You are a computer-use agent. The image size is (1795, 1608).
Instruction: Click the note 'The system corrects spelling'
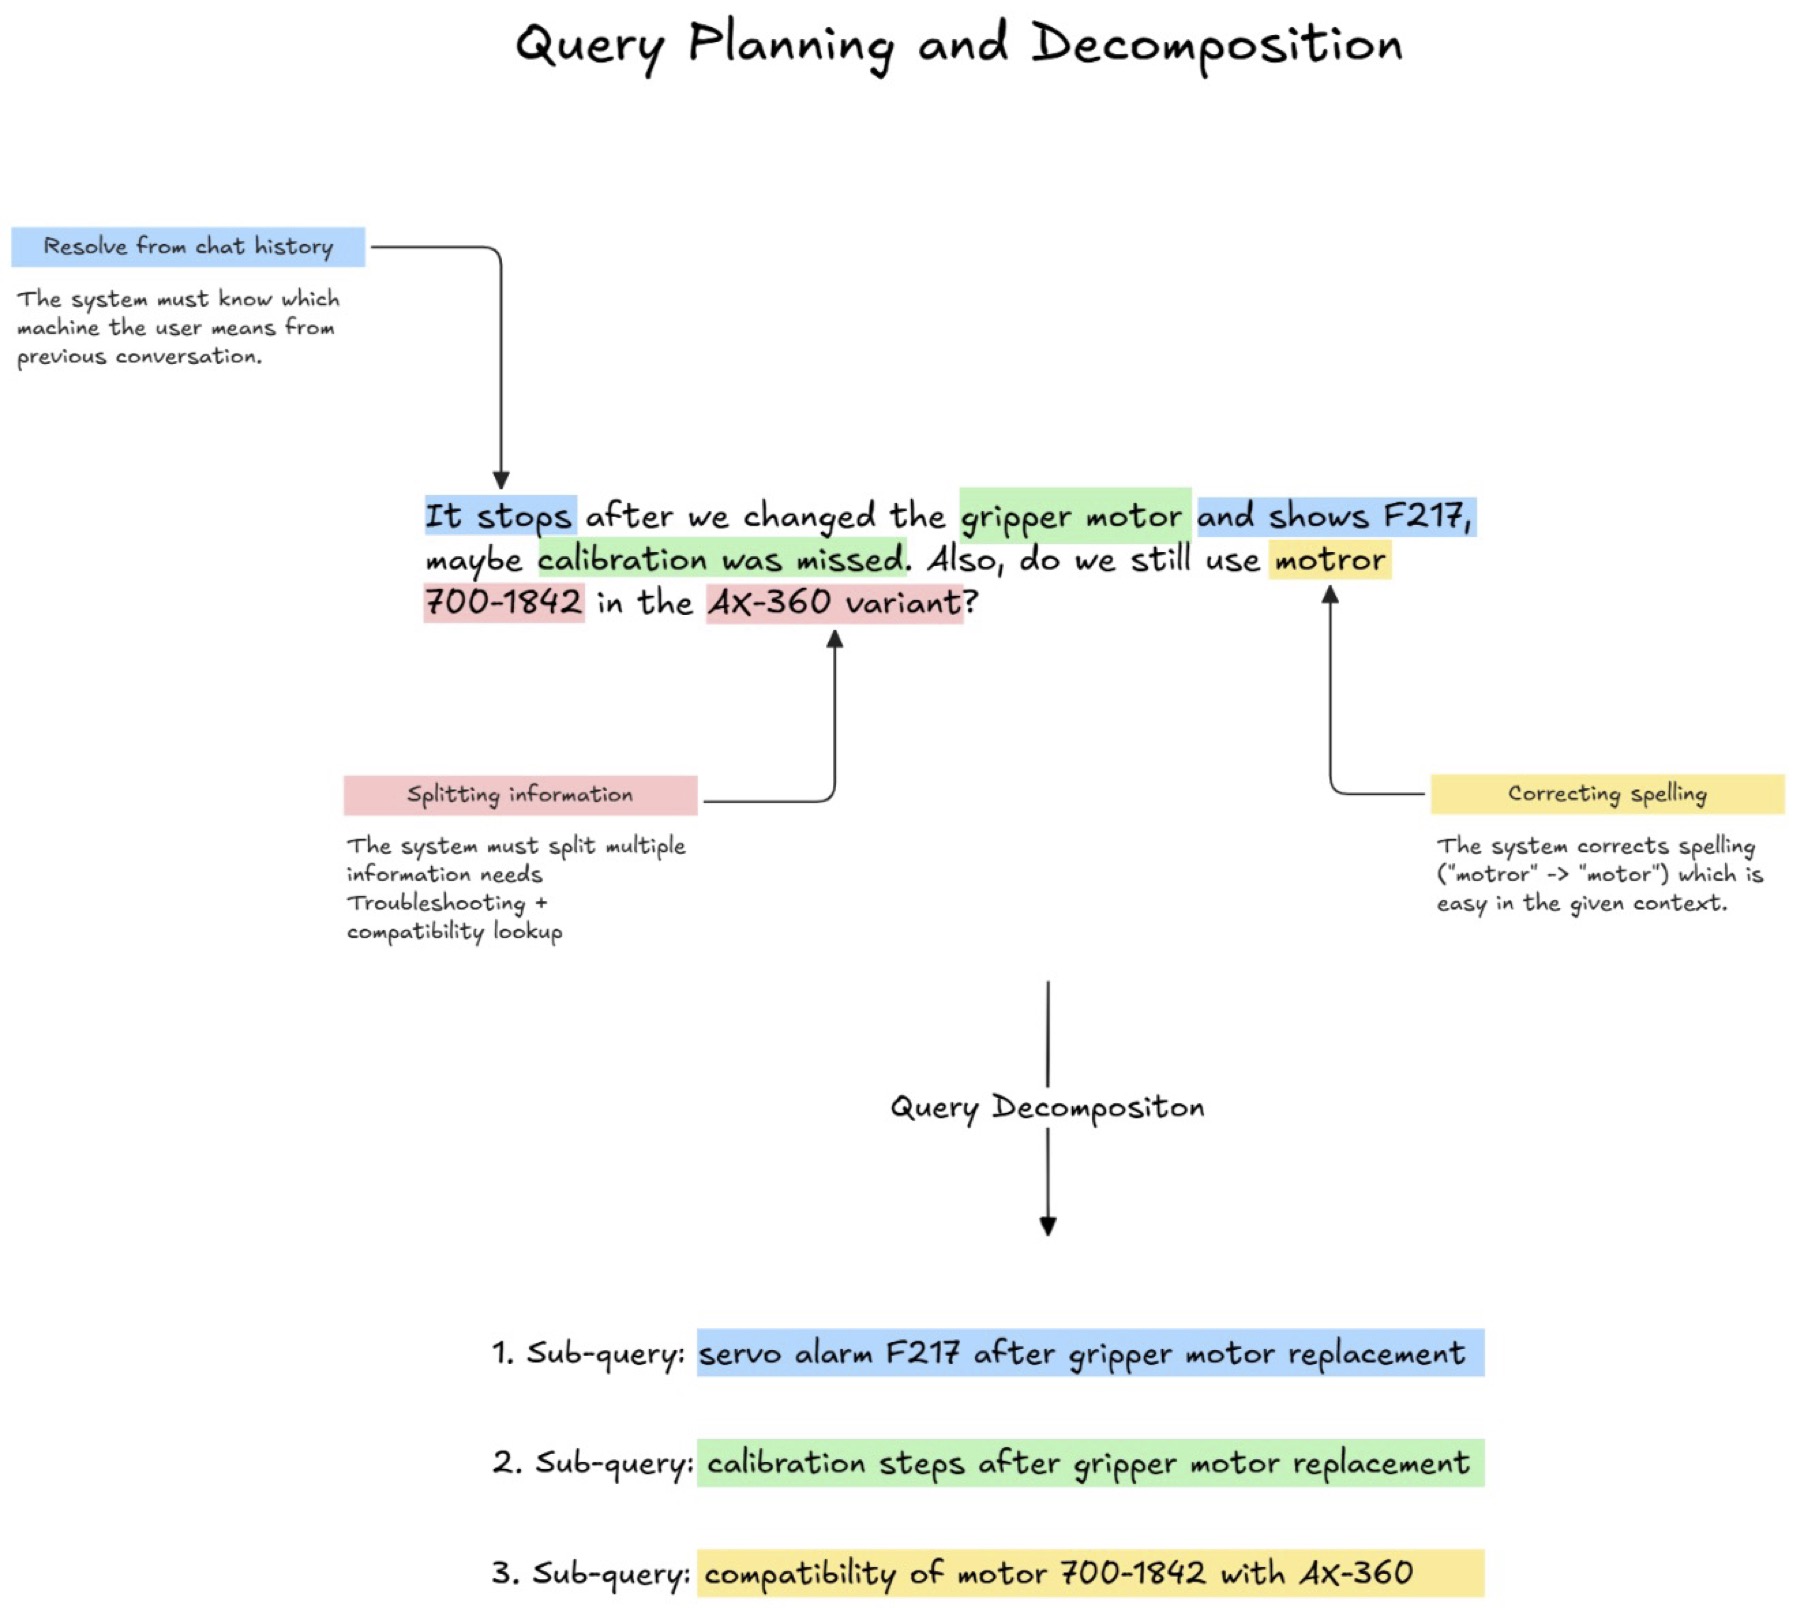tap(1600, 874)
